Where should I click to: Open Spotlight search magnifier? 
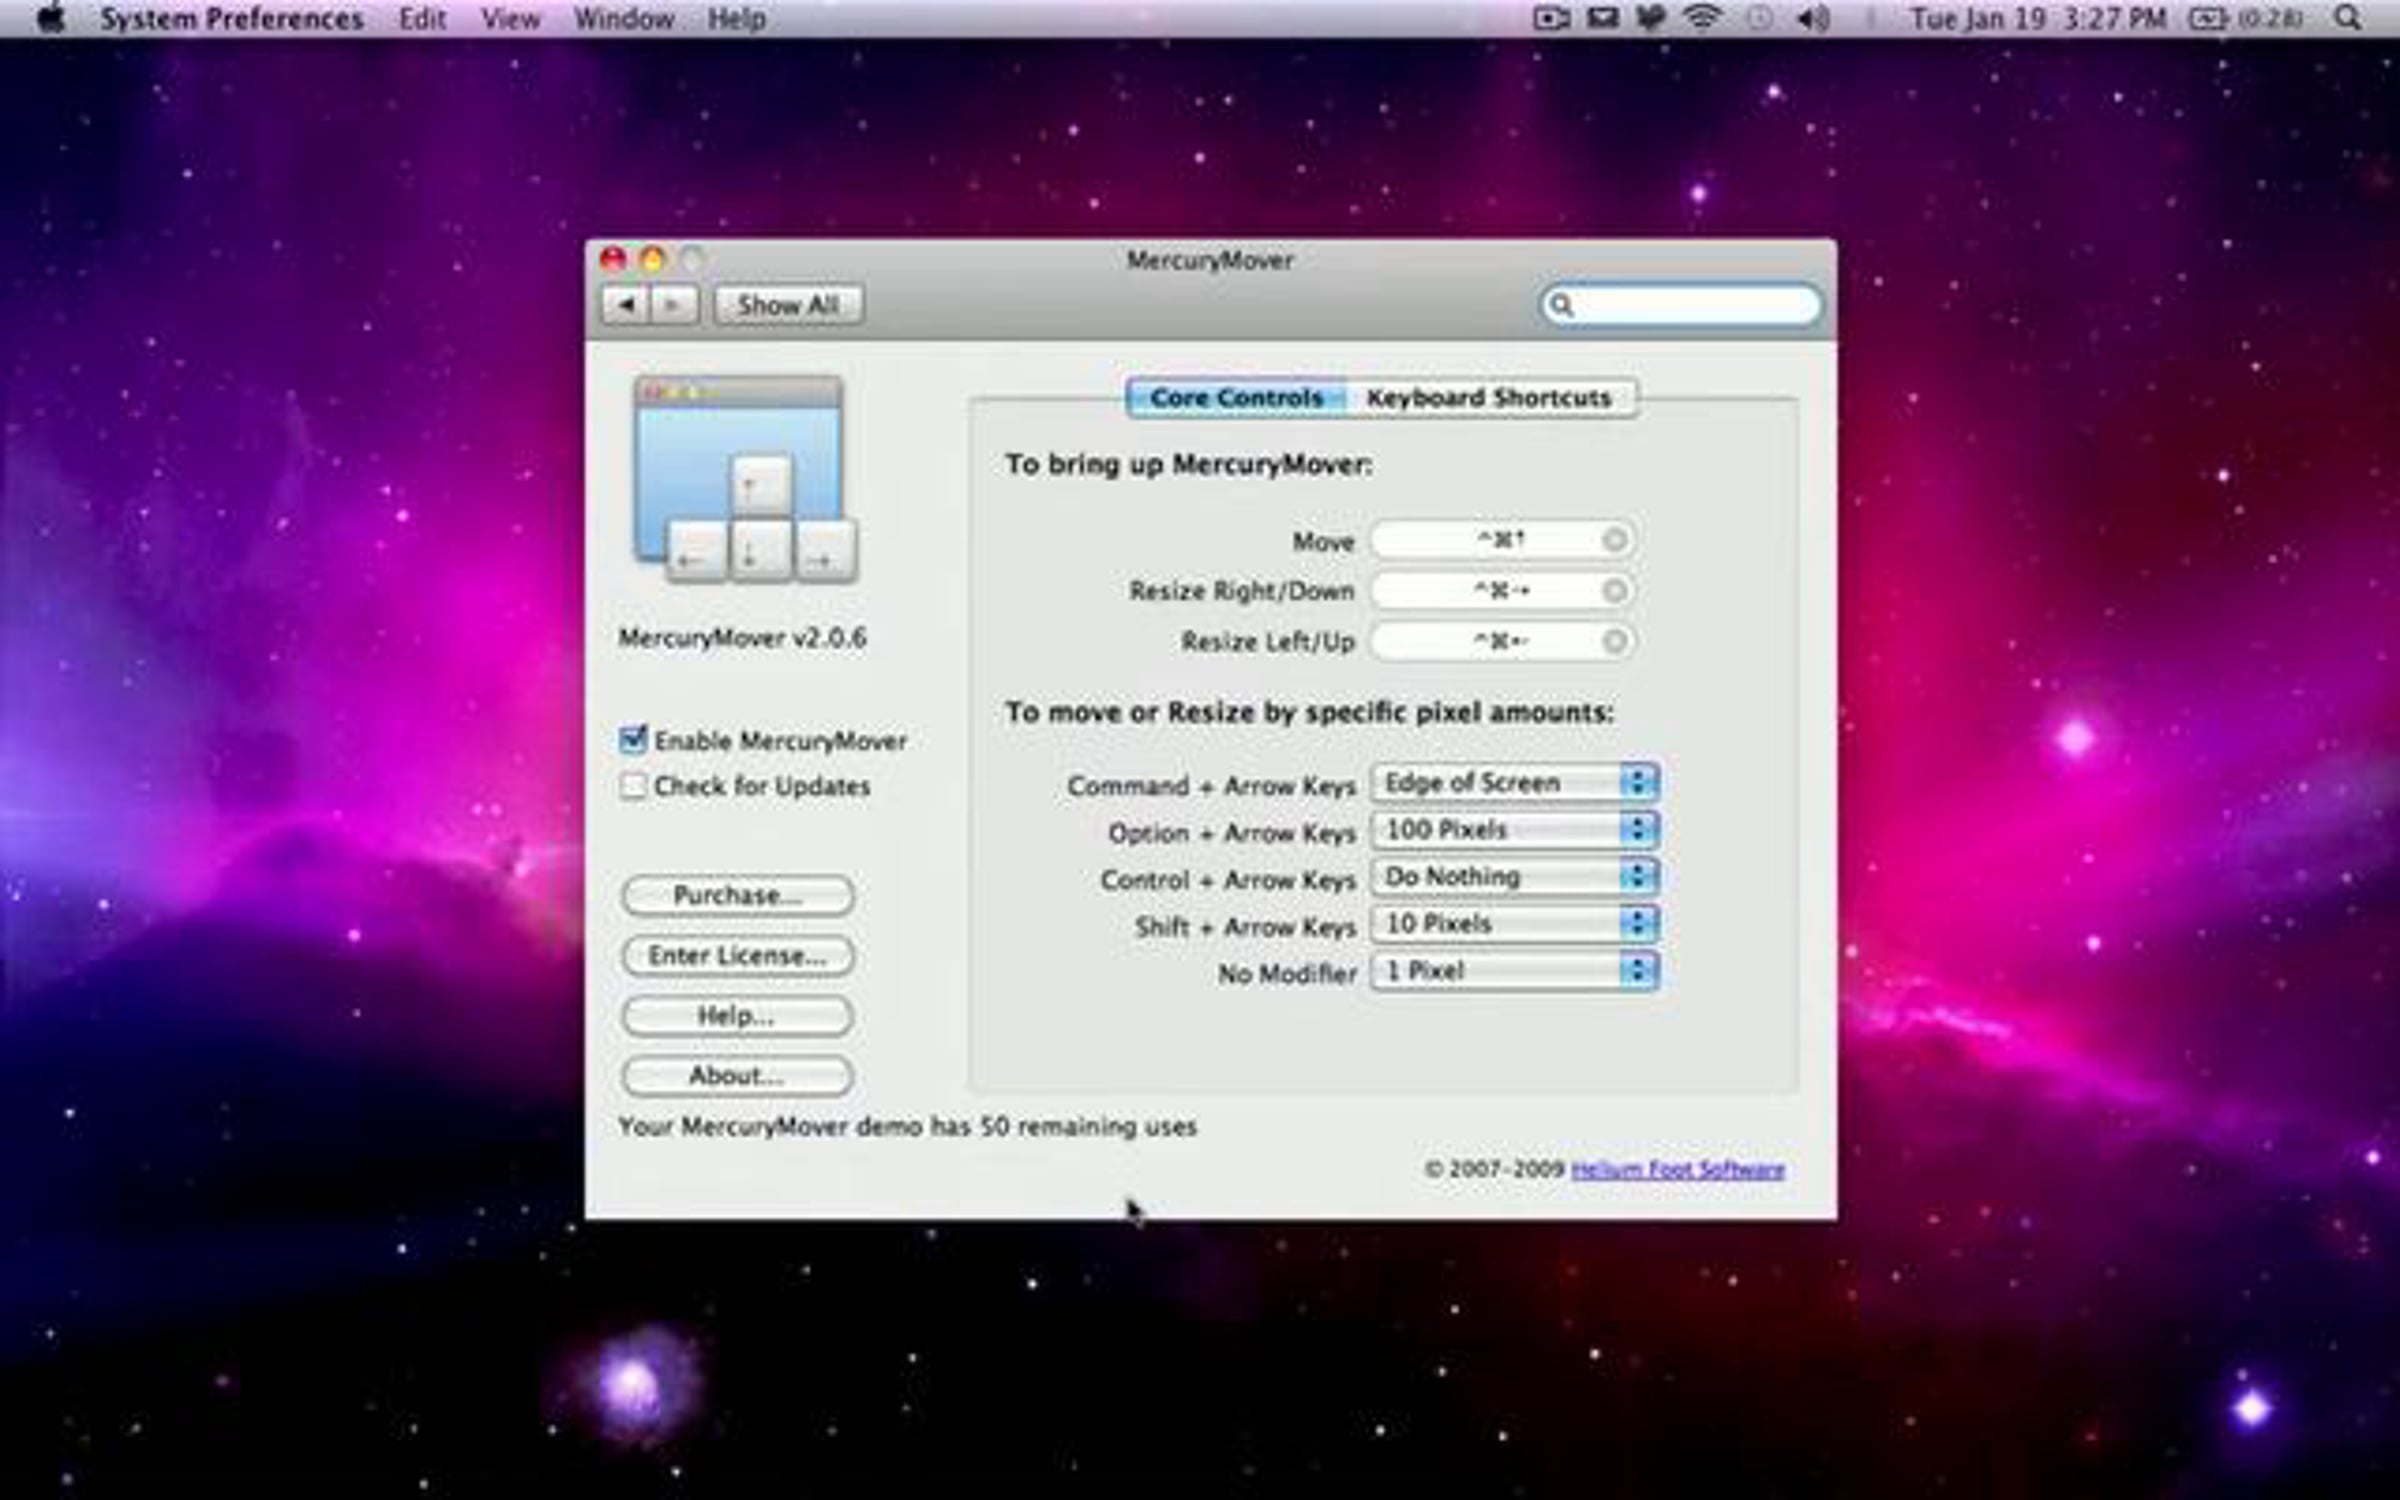pyautogui.click(x=2347, y=18)
